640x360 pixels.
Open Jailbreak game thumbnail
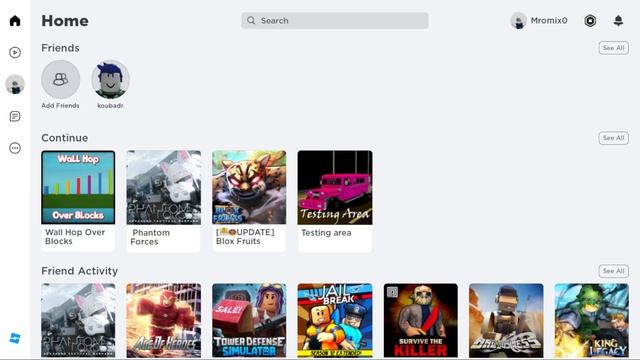point(335,320)
